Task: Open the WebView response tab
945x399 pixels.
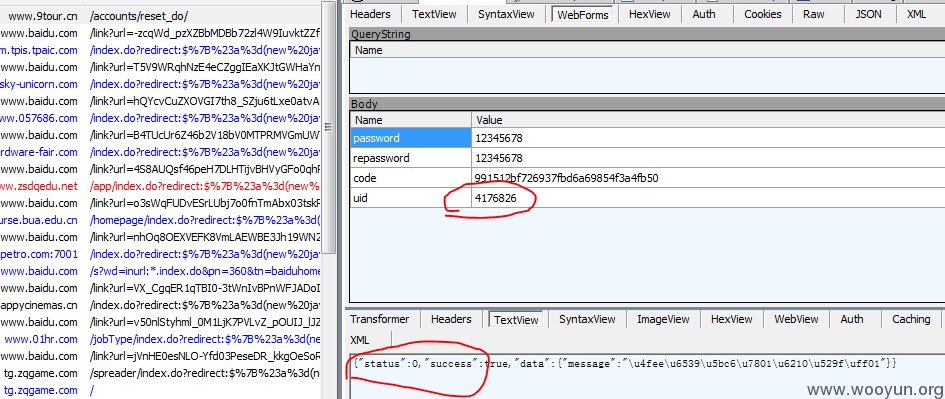Action: (796, 319)
